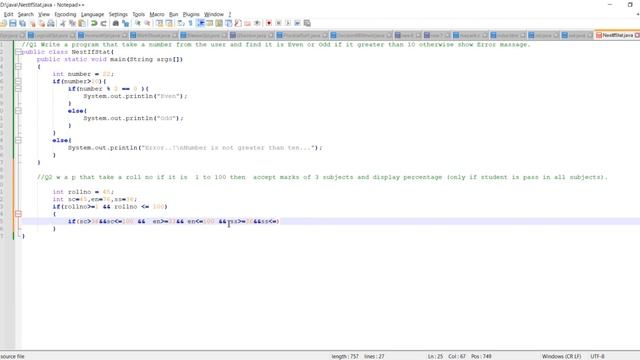This screenshot has height=360, width=640.
Task: Click 'length : 757' in status bar
Action: pyautogui.click(x=345, y=356)
